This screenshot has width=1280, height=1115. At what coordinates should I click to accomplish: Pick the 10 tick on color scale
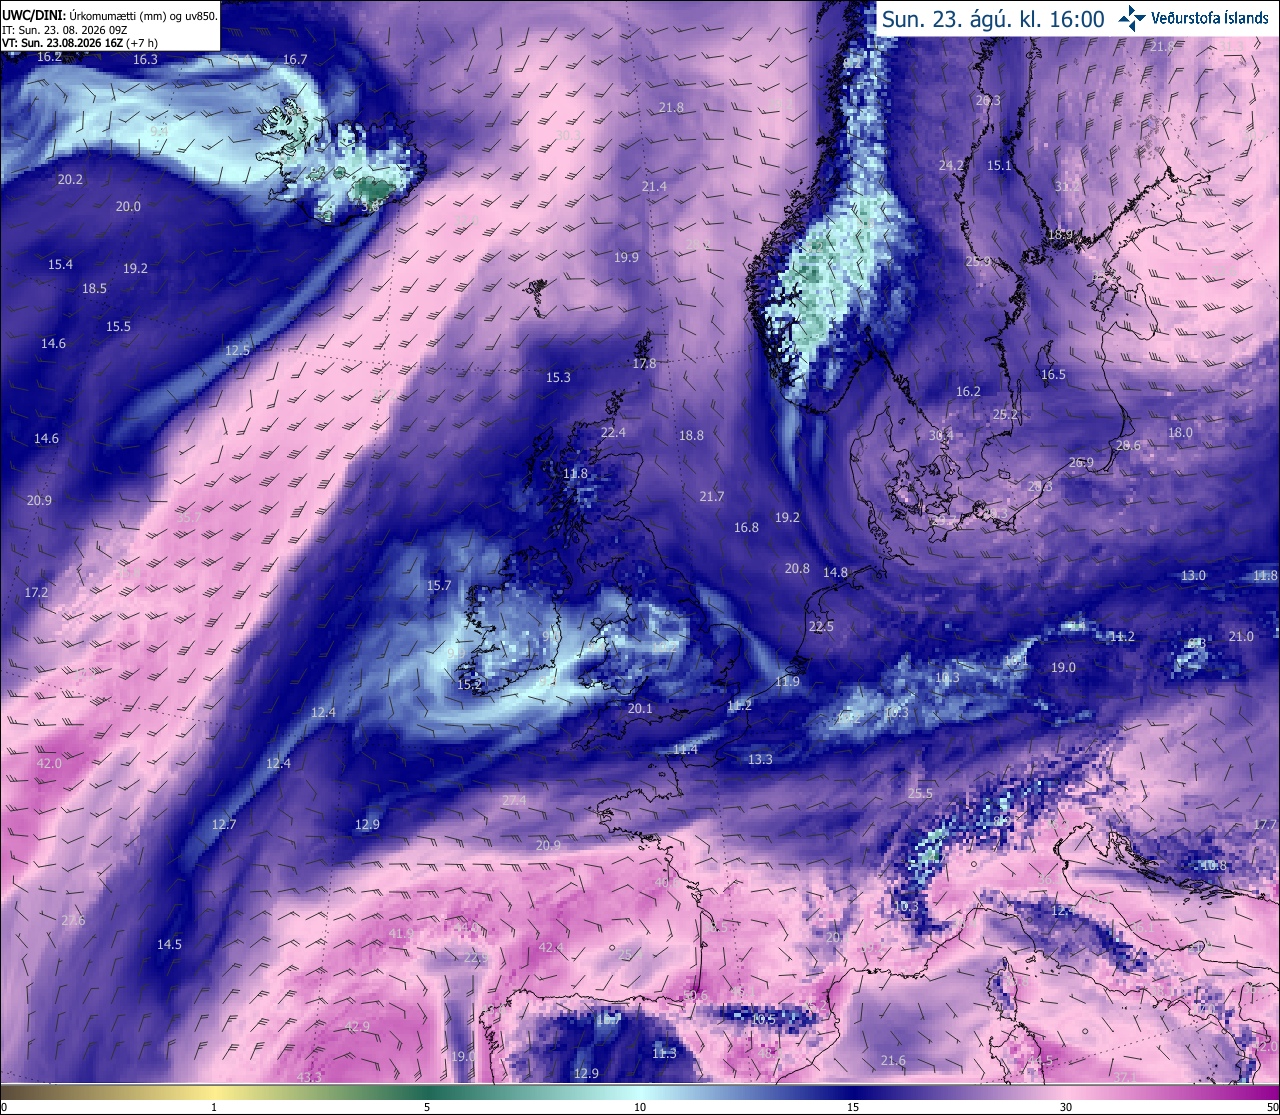point(640,1107)
